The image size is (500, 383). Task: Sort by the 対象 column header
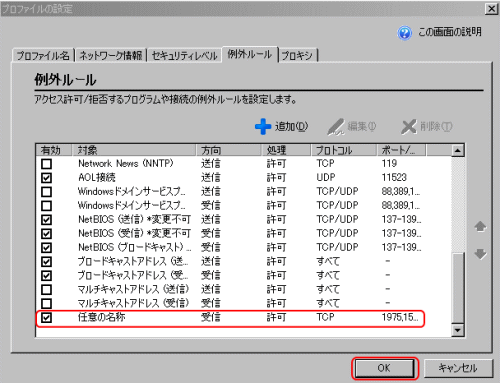(134, 150)
